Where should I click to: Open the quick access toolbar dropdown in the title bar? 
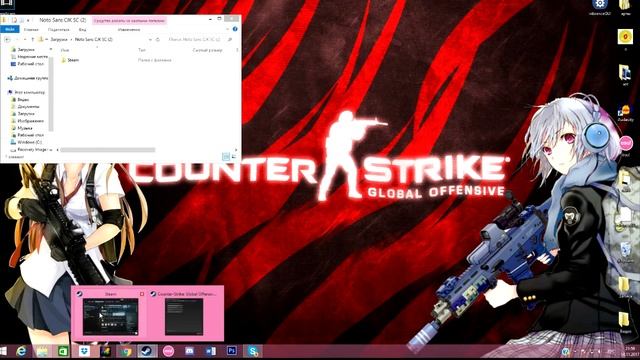point(28,20)
